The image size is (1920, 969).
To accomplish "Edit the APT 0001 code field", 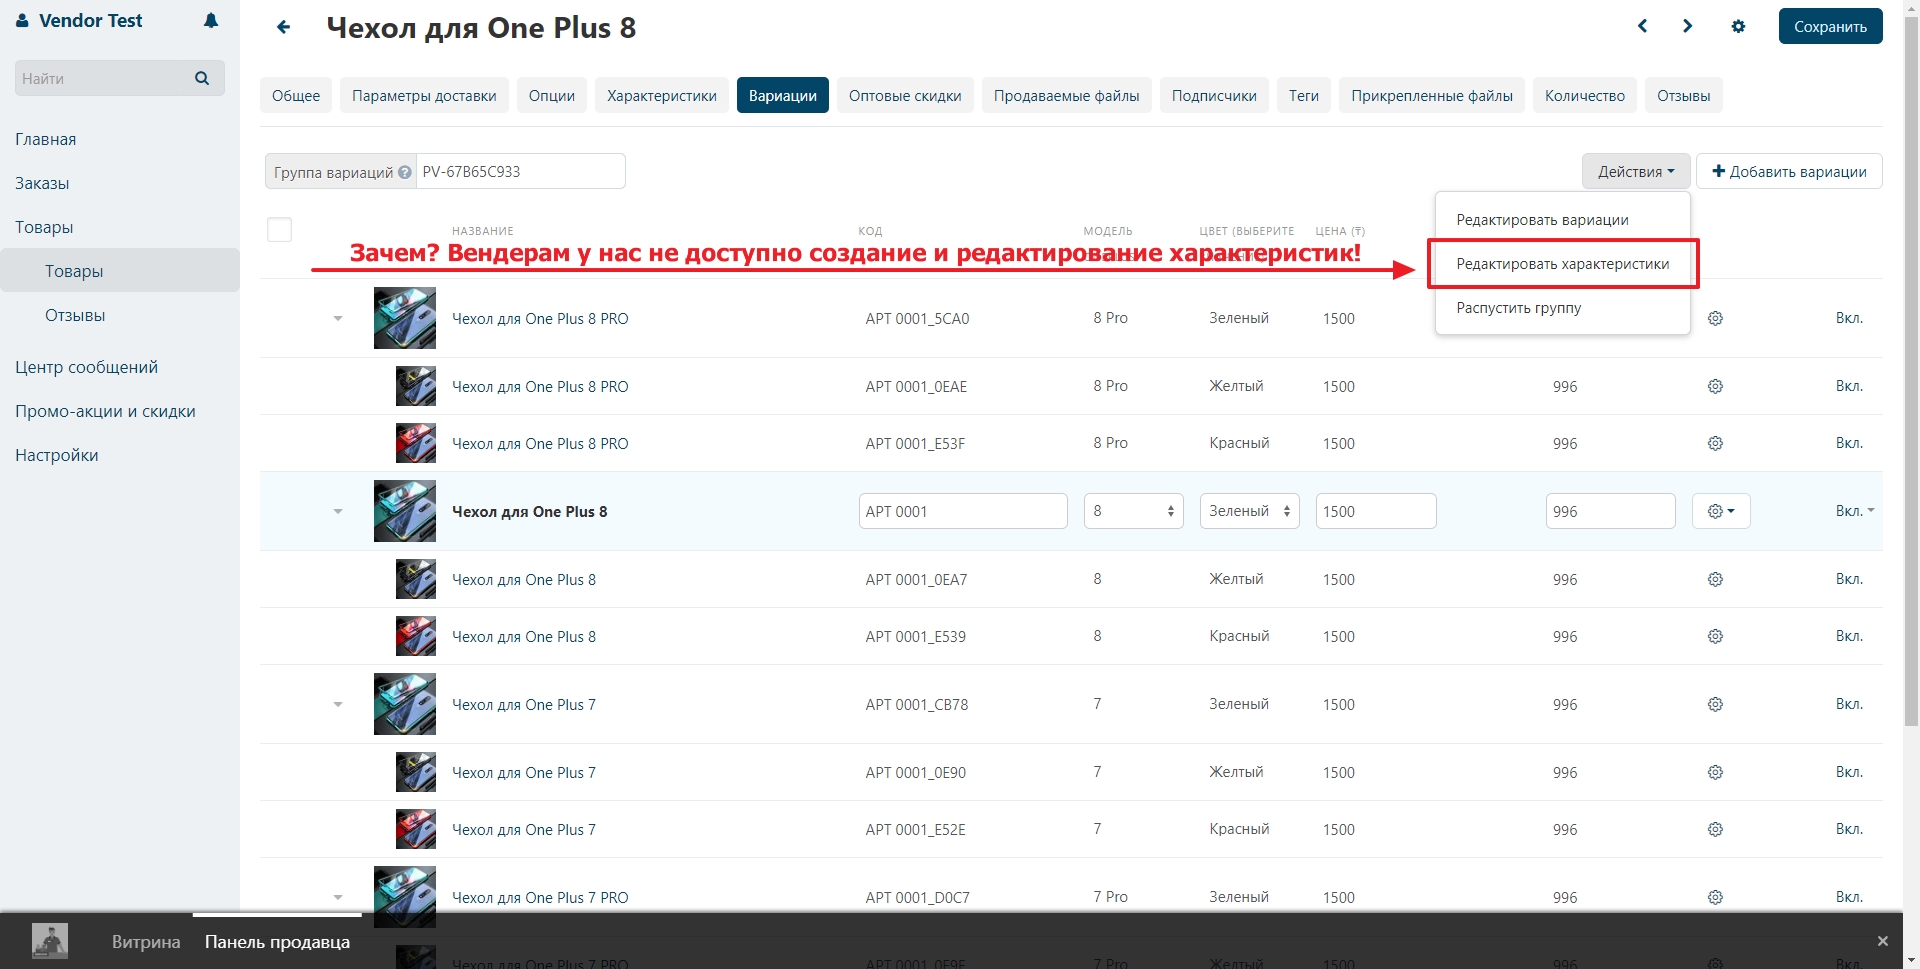I will click(x=963, y=511).
